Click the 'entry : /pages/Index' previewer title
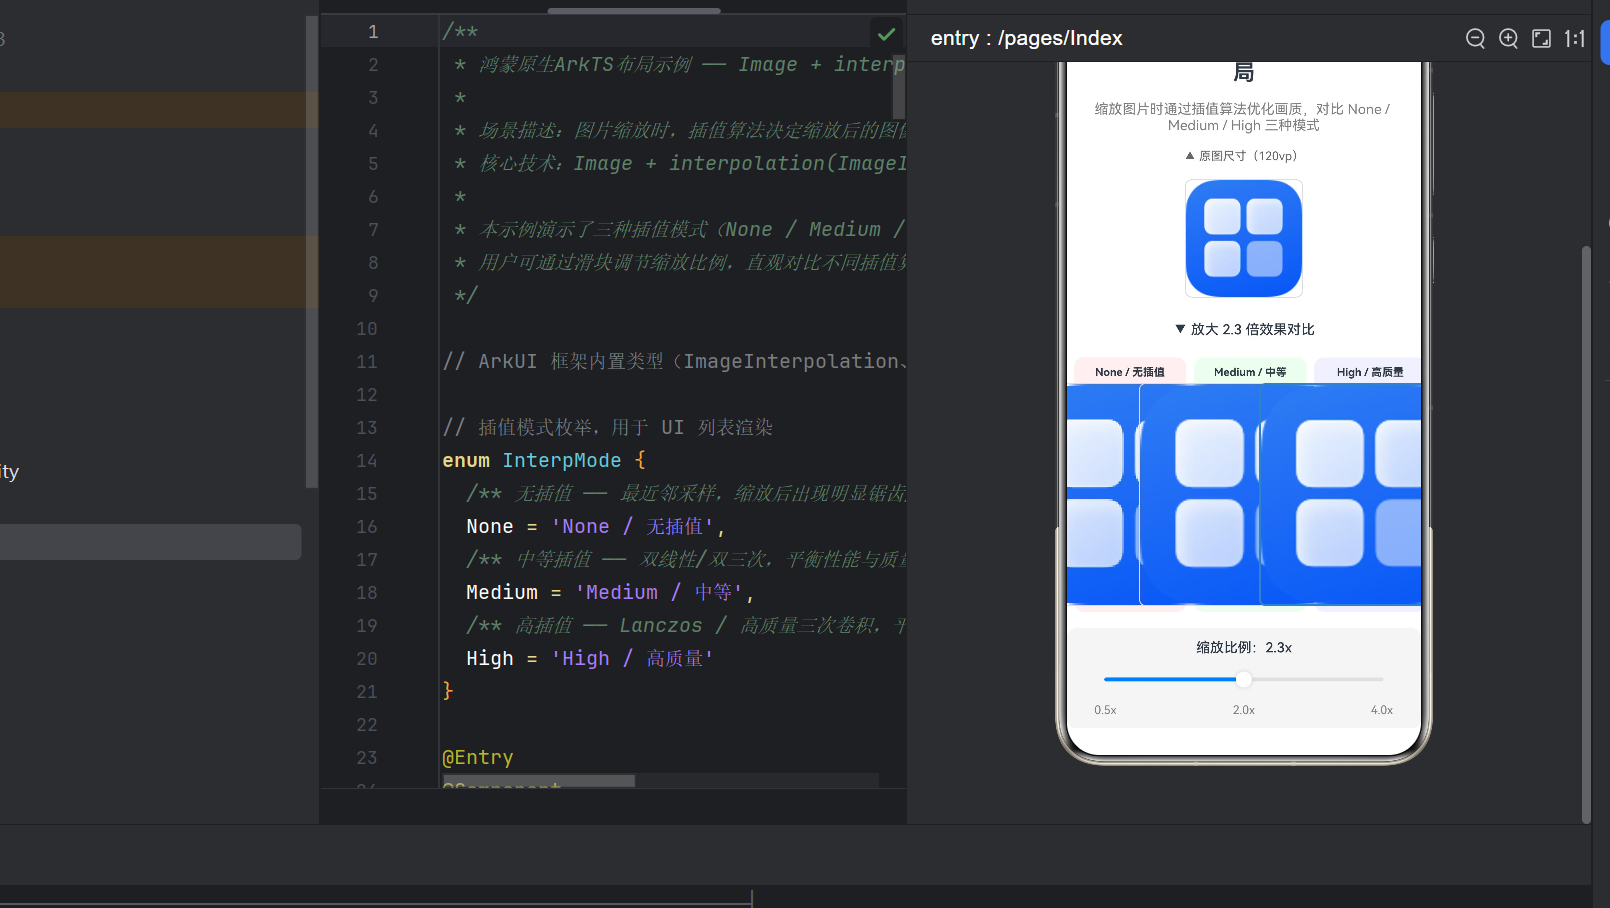This screenshot has height=908, width=1610. pos(1026,38)
